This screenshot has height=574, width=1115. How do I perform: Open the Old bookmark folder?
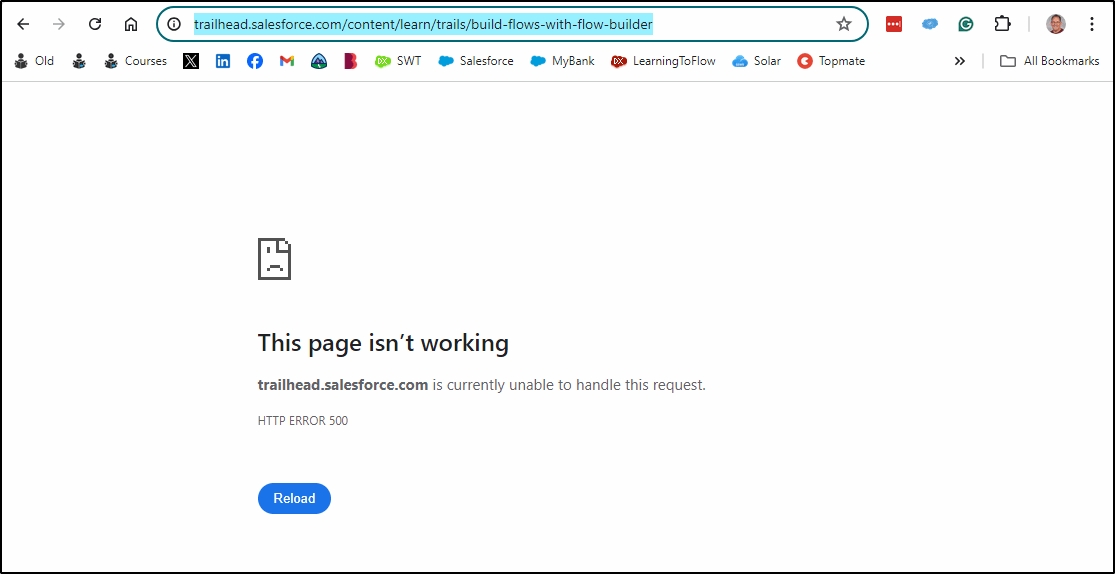(x=34, y=61)
